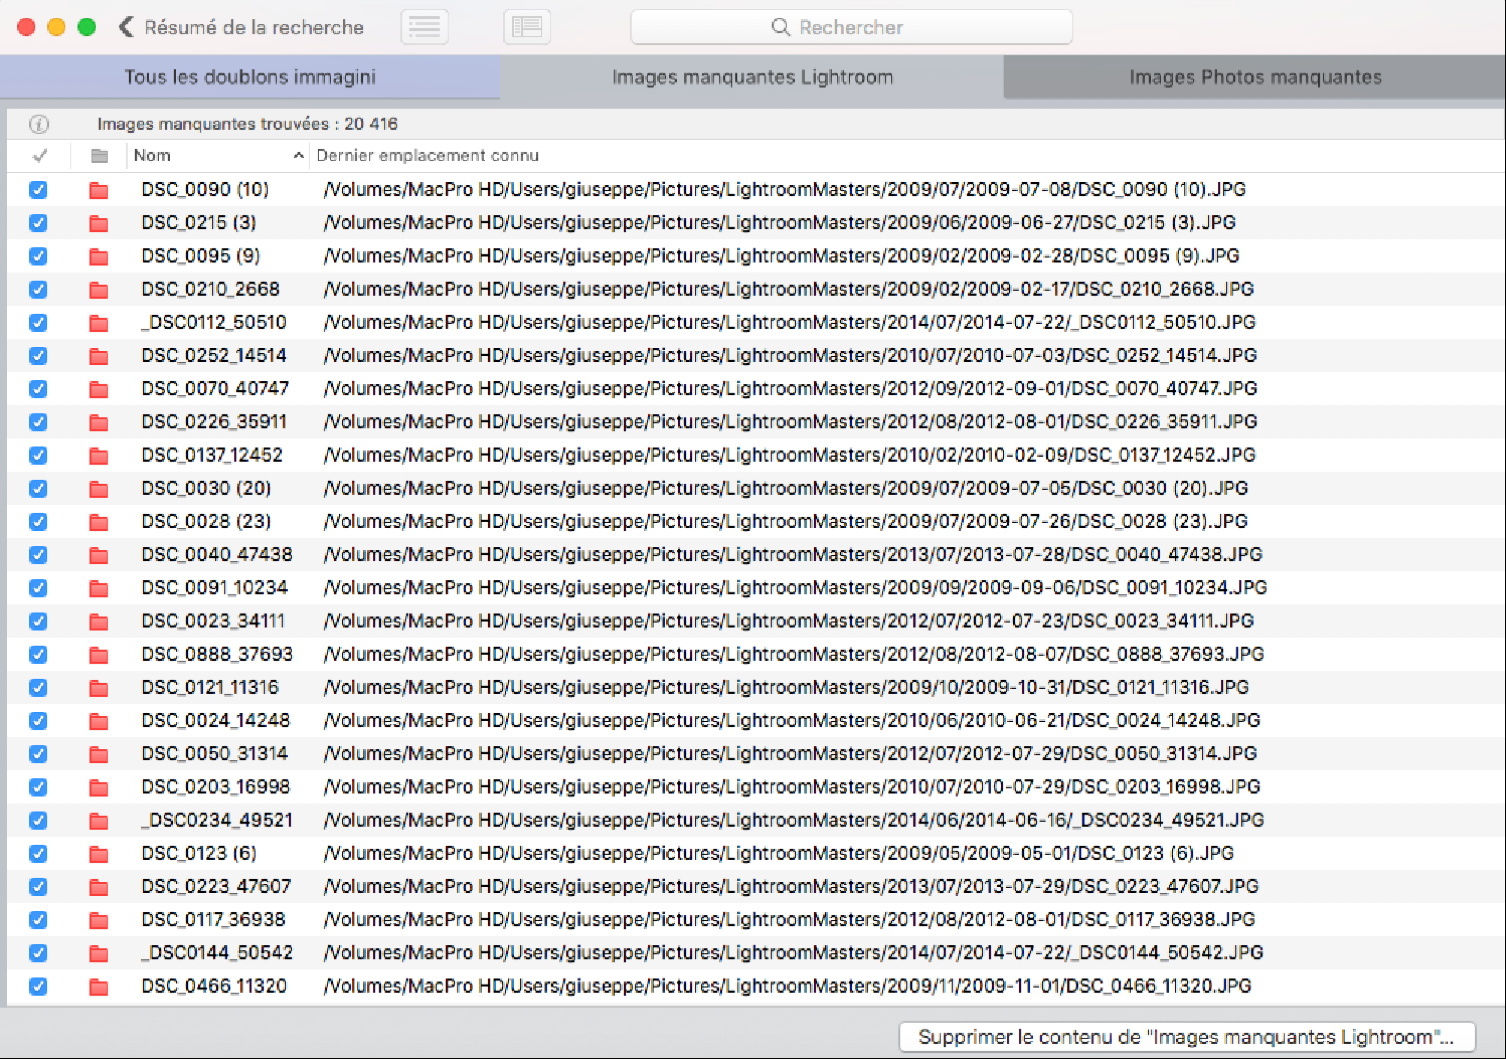The height and width of the screenshot is (1059, 1506).
Task: Click Supprimer le contenu de Images manquantes Lightroom
Action: (1187, 1037)
